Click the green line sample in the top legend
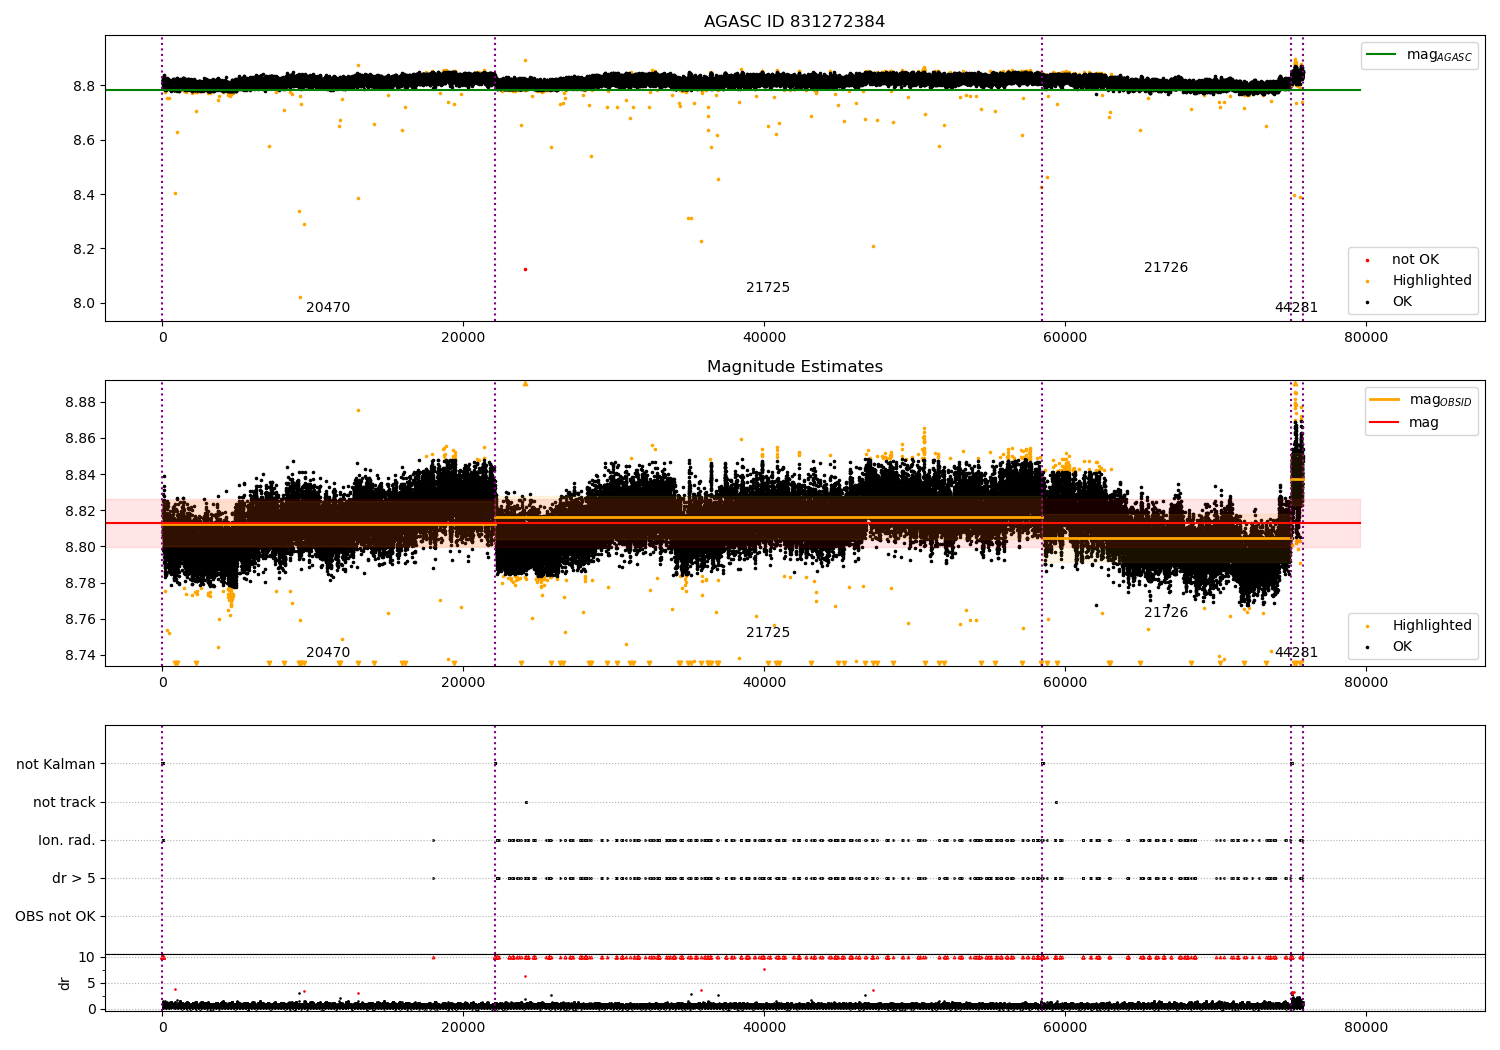The width and height of the screenshot is (1500, 1050). click(1382, 55)
